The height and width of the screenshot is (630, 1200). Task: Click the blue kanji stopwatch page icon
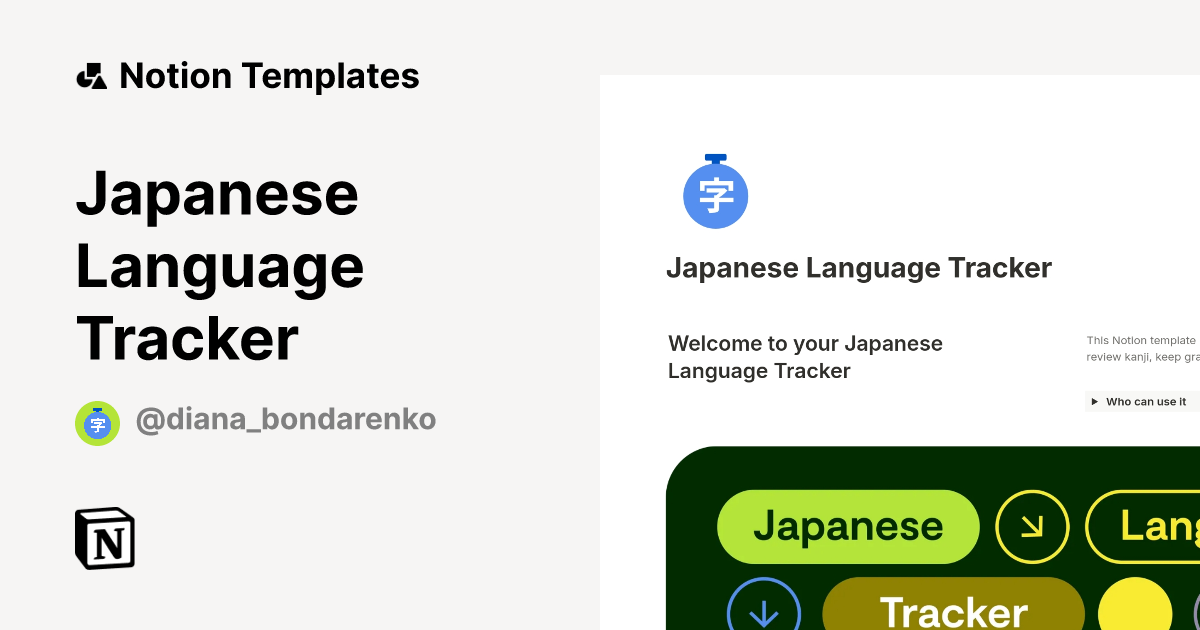point(715,193)
